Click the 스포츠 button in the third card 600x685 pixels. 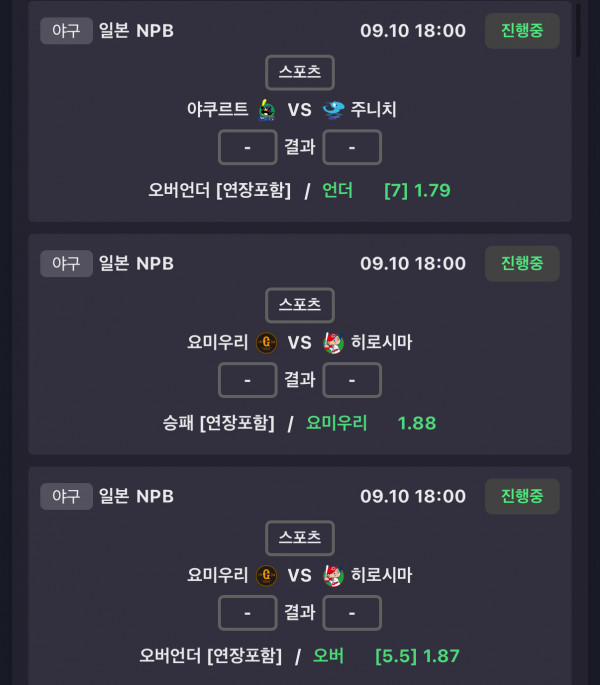300,538
